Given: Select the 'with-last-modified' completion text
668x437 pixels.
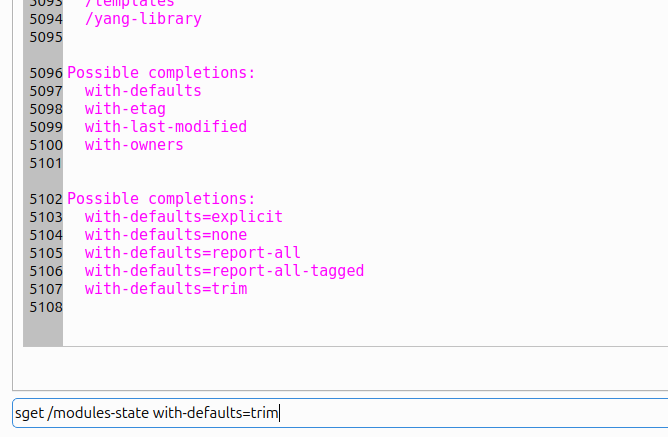Looking at the screenshot, I should (166, 127).
